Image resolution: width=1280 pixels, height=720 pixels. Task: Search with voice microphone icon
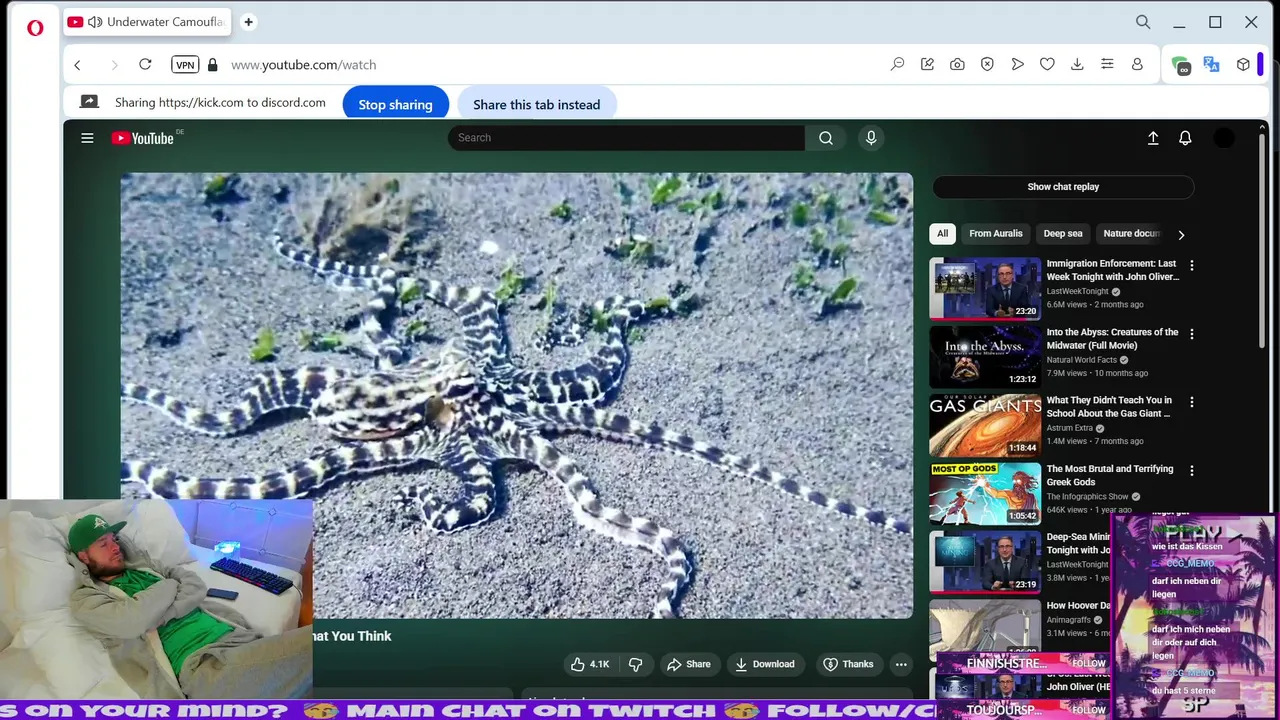(x=871, y=138)
